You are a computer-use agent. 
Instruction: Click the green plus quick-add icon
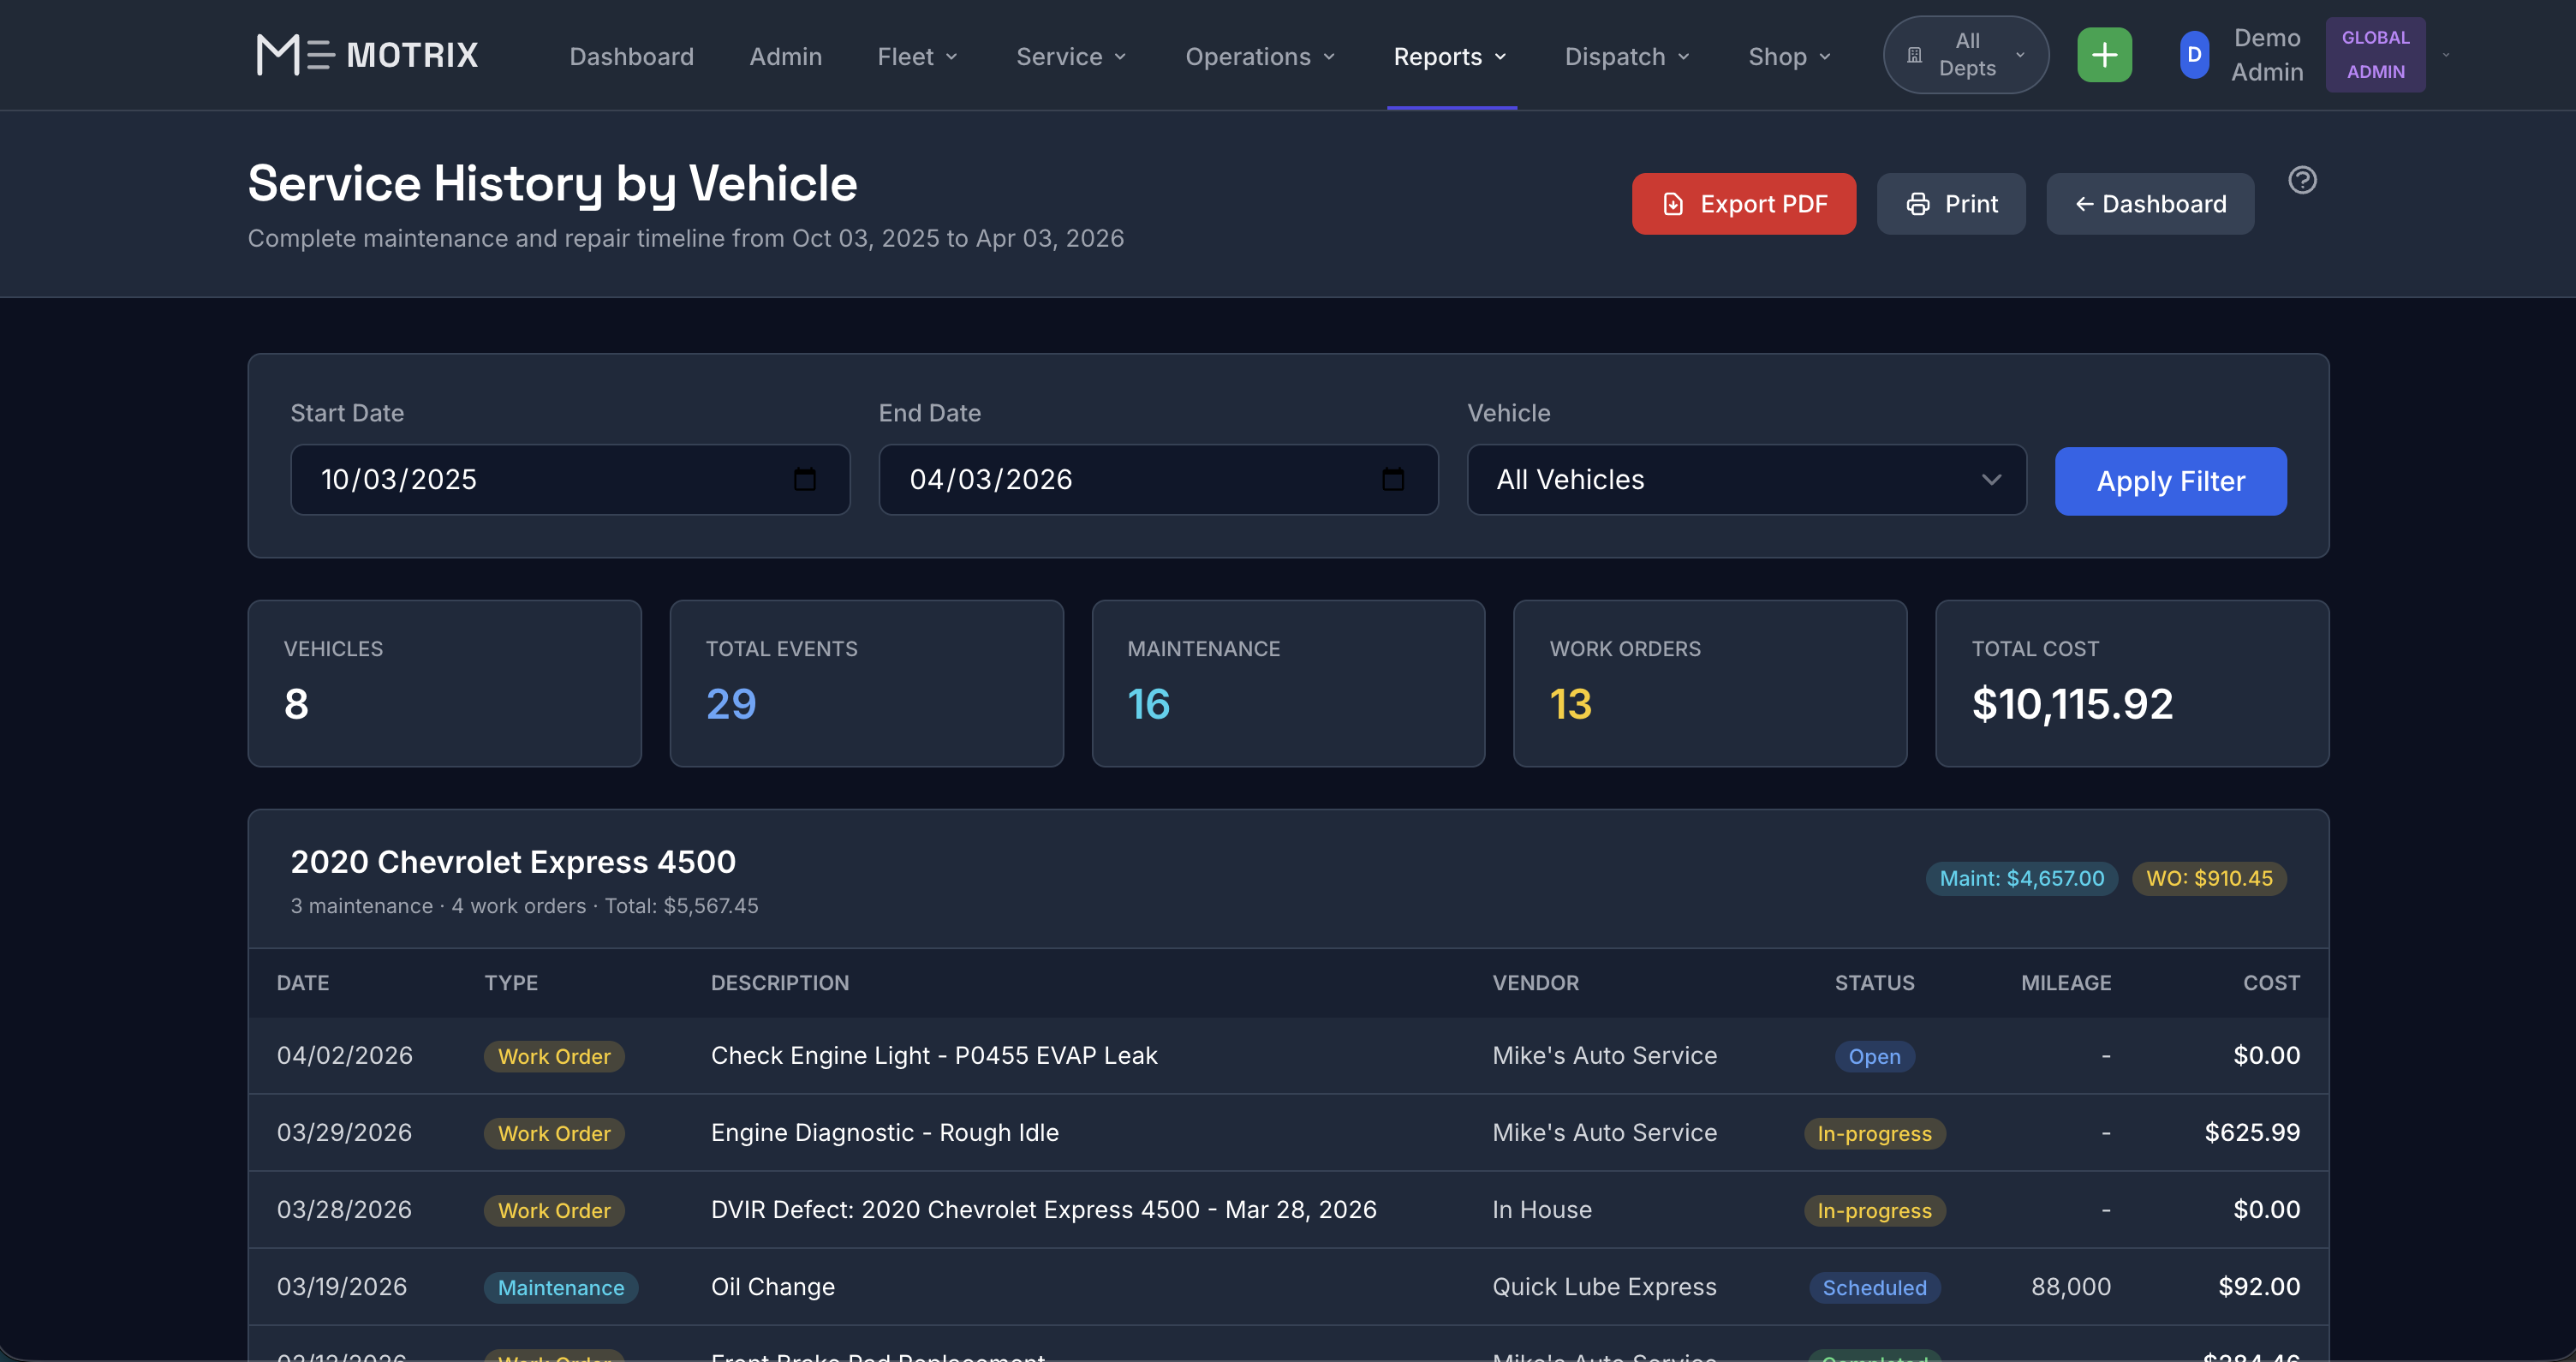tap(2104, 55)
